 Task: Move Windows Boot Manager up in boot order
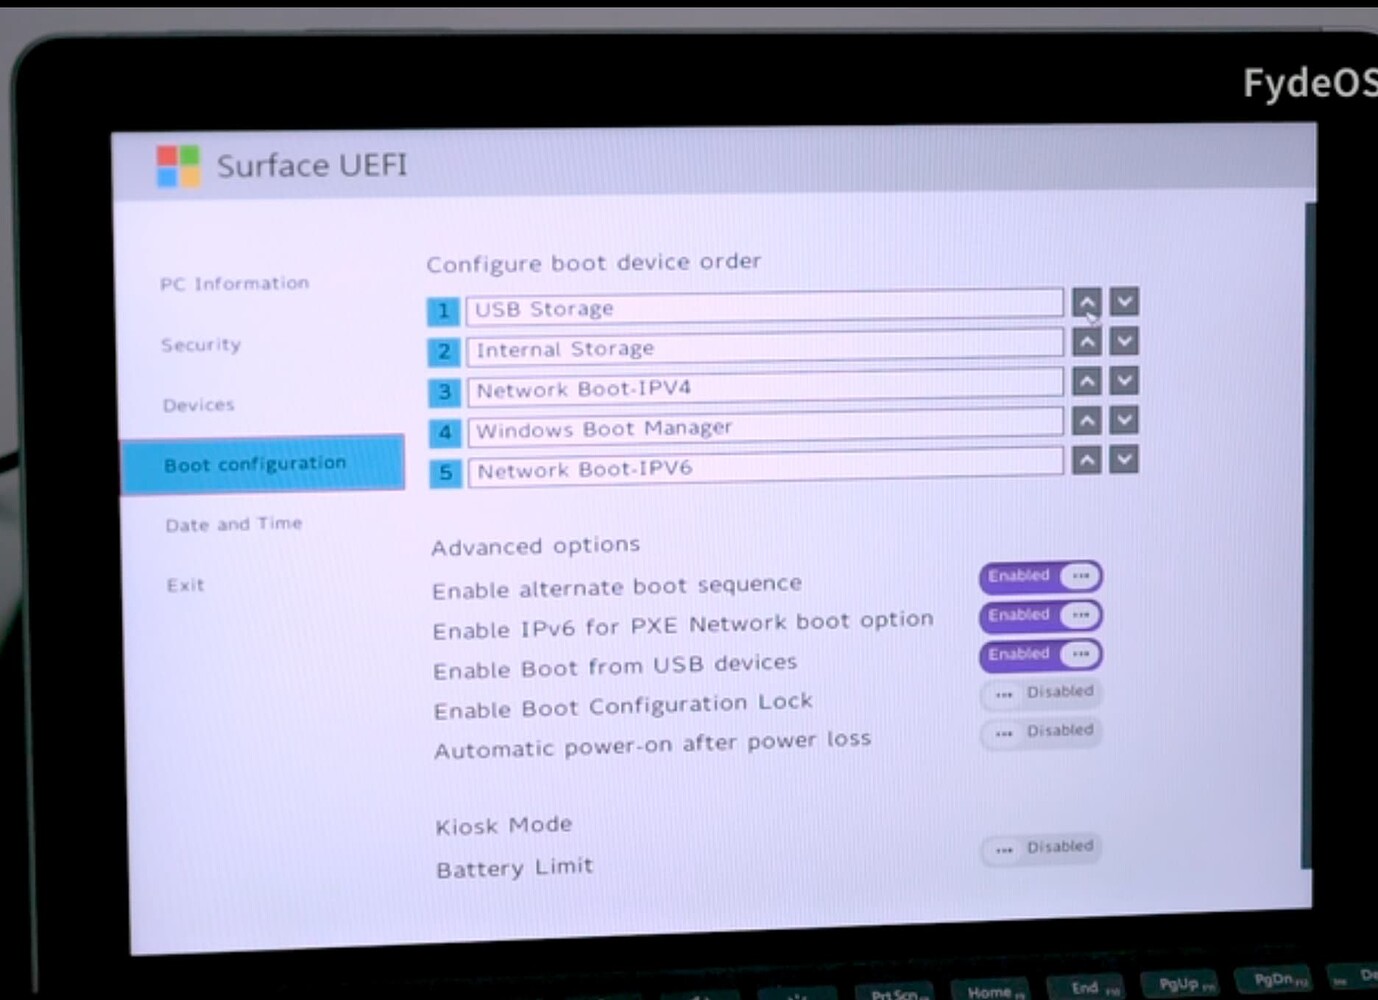pos(1087,421)
